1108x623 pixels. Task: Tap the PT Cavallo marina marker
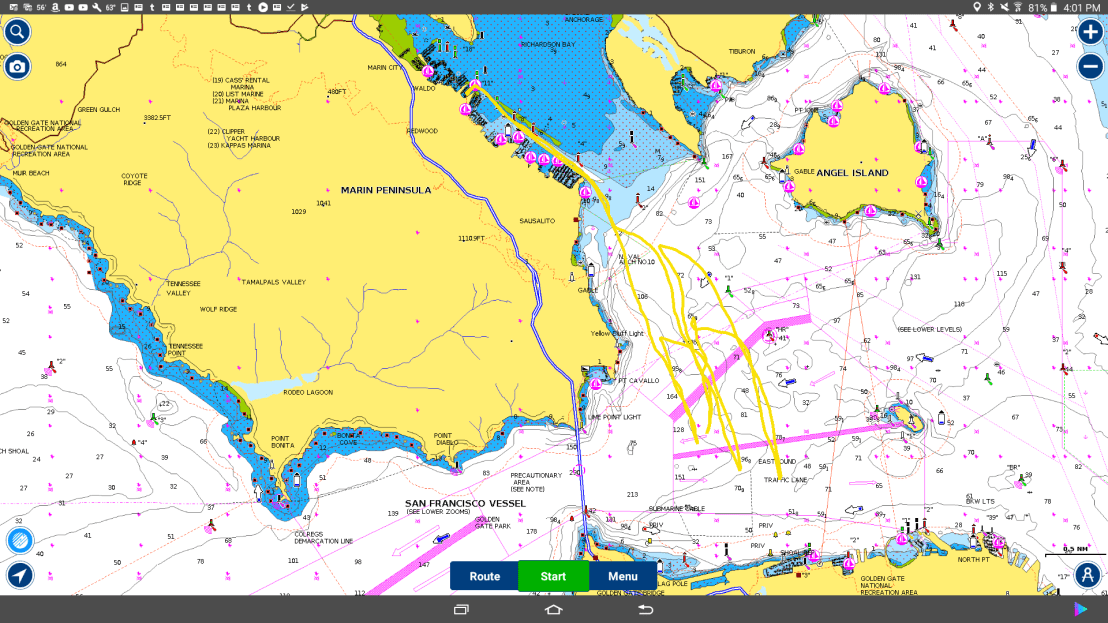tap(597, 382)
